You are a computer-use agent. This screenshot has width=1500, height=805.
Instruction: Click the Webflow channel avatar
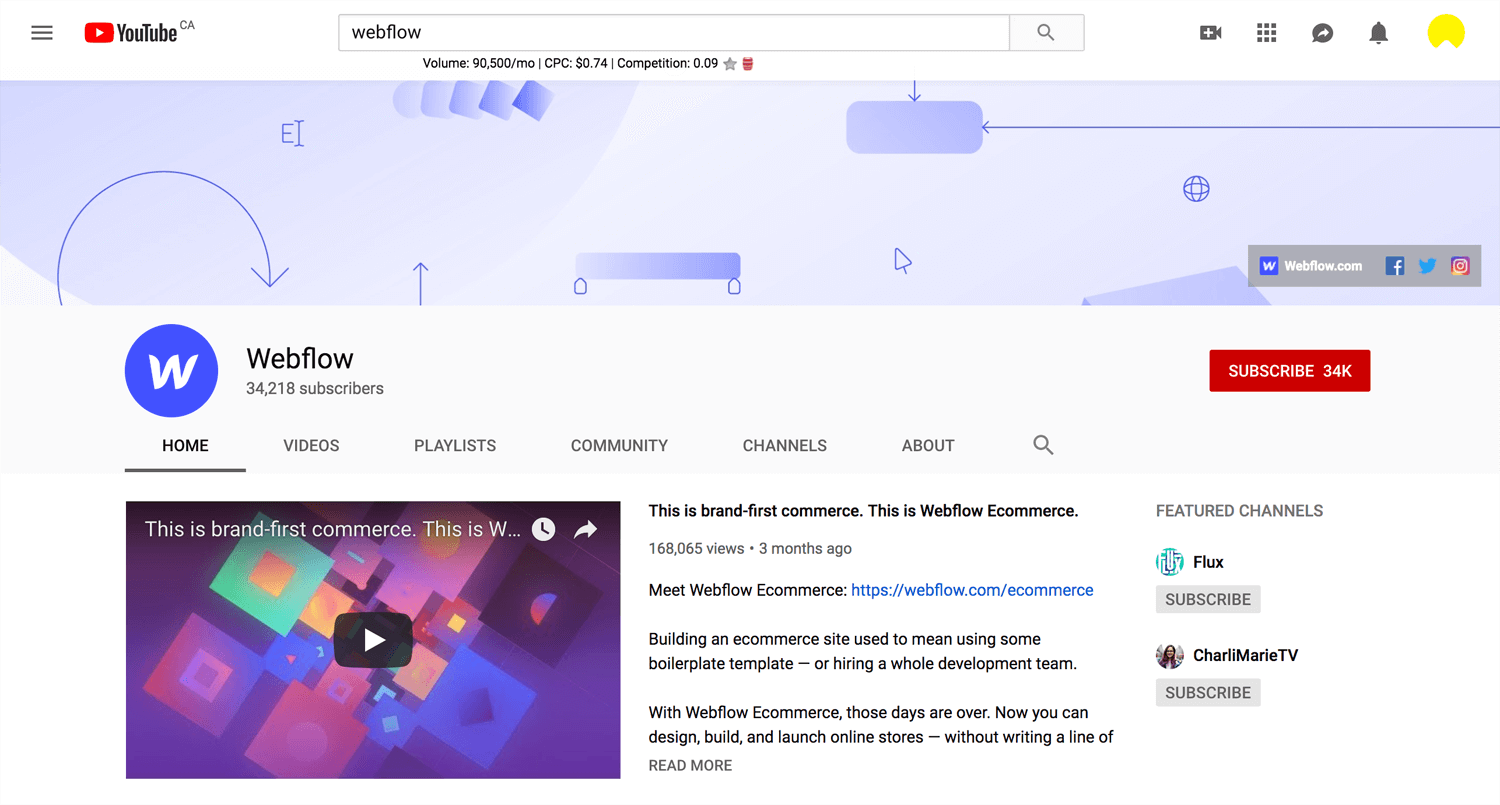pos(171,370)
